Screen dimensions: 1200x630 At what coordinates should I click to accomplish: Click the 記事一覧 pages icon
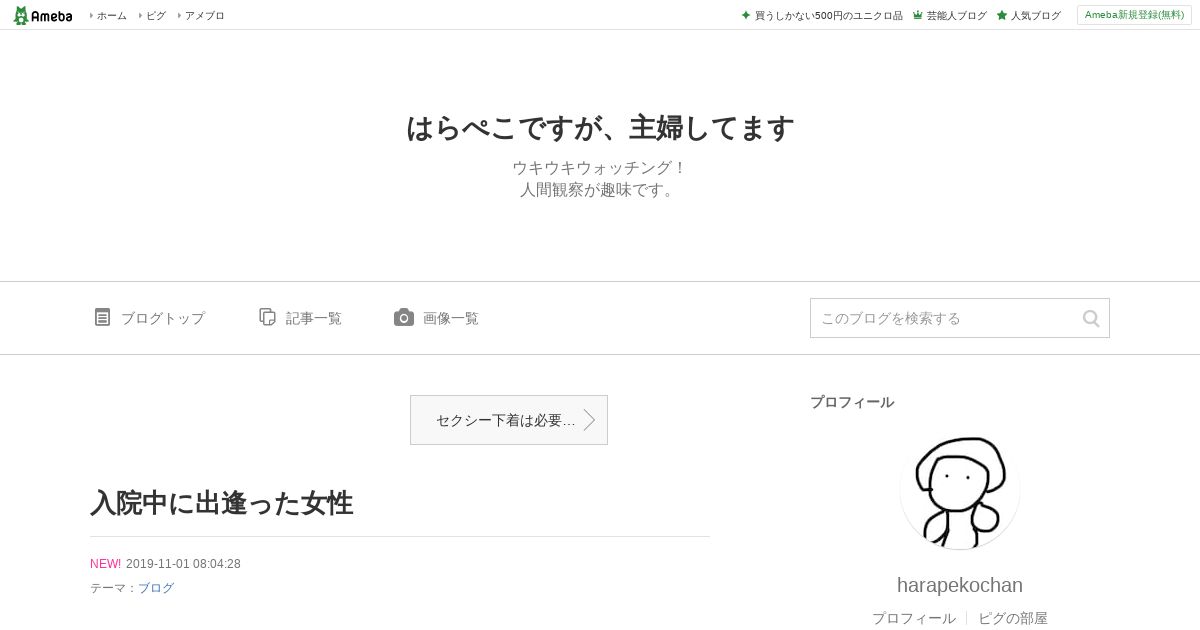point(267,317)
